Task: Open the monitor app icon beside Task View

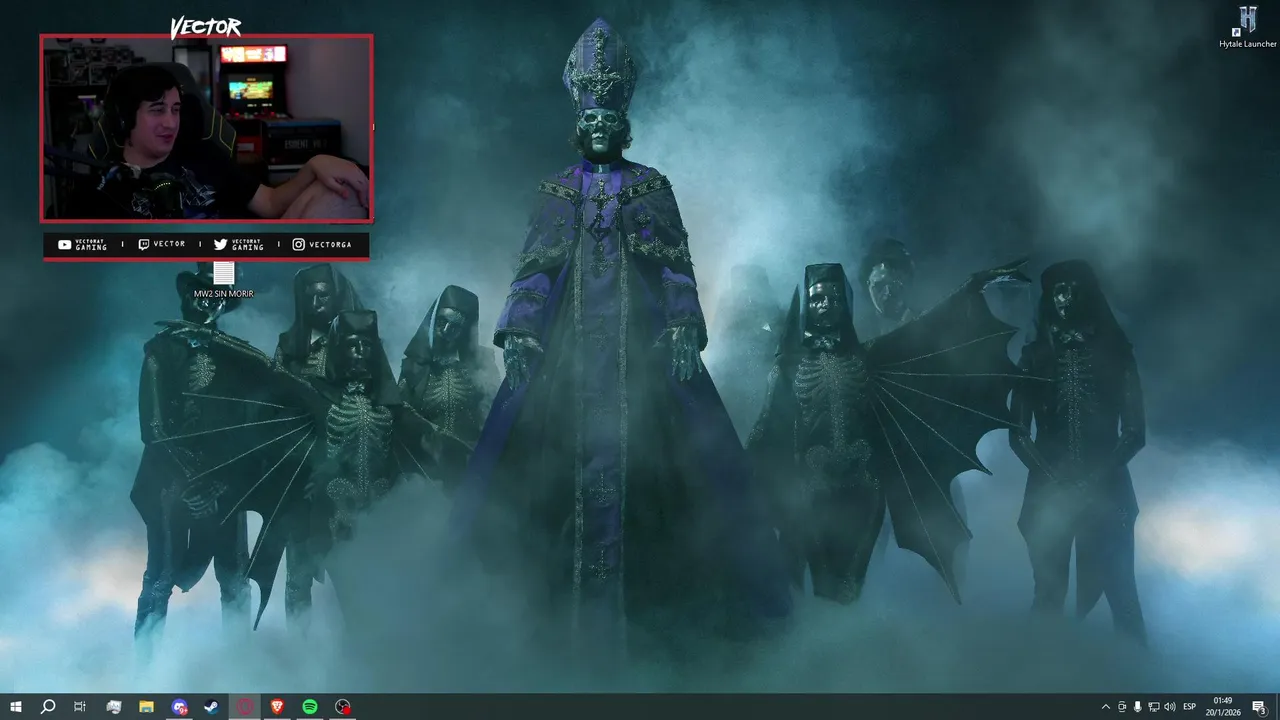Action: point(113,707)
